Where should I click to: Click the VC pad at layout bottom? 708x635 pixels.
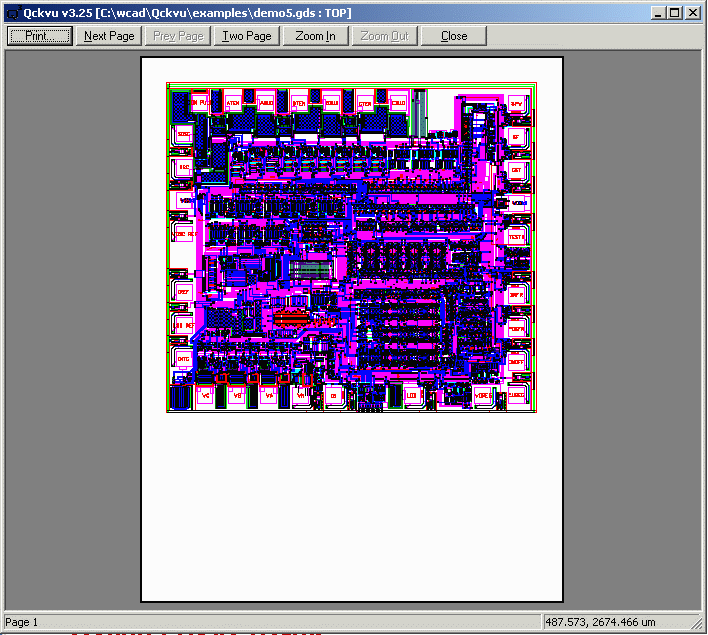pyautogui.click(x=205, y=396)
